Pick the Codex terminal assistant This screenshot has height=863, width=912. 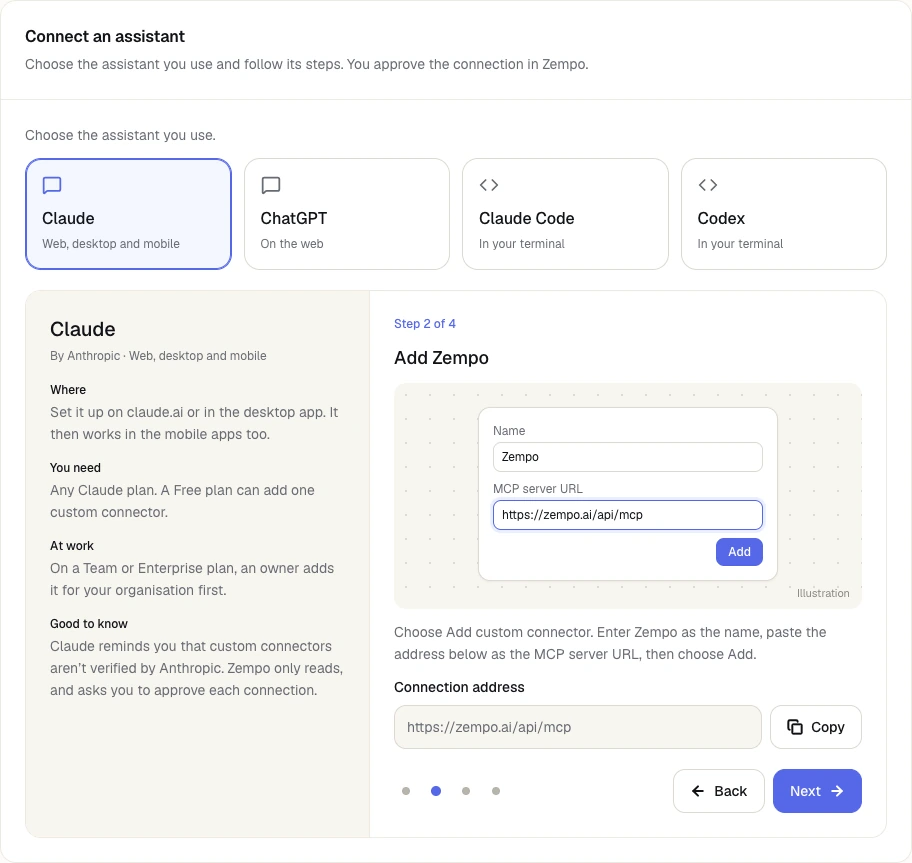pos(783,214)
